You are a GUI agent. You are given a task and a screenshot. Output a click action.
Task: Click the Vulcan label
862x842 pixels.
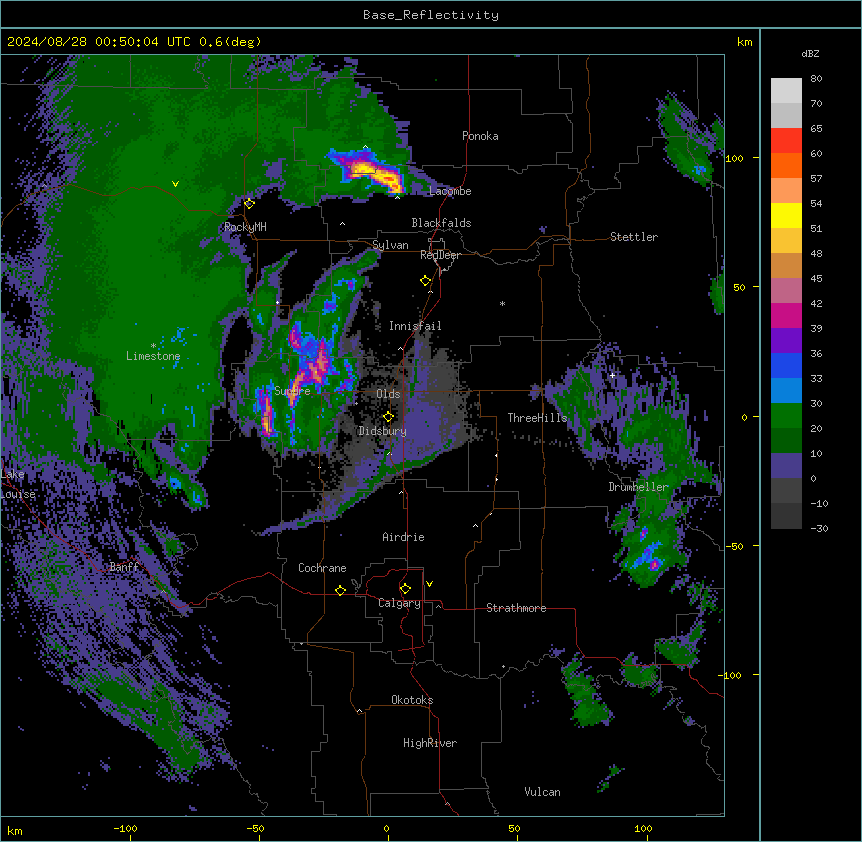(x=543, y=792)
